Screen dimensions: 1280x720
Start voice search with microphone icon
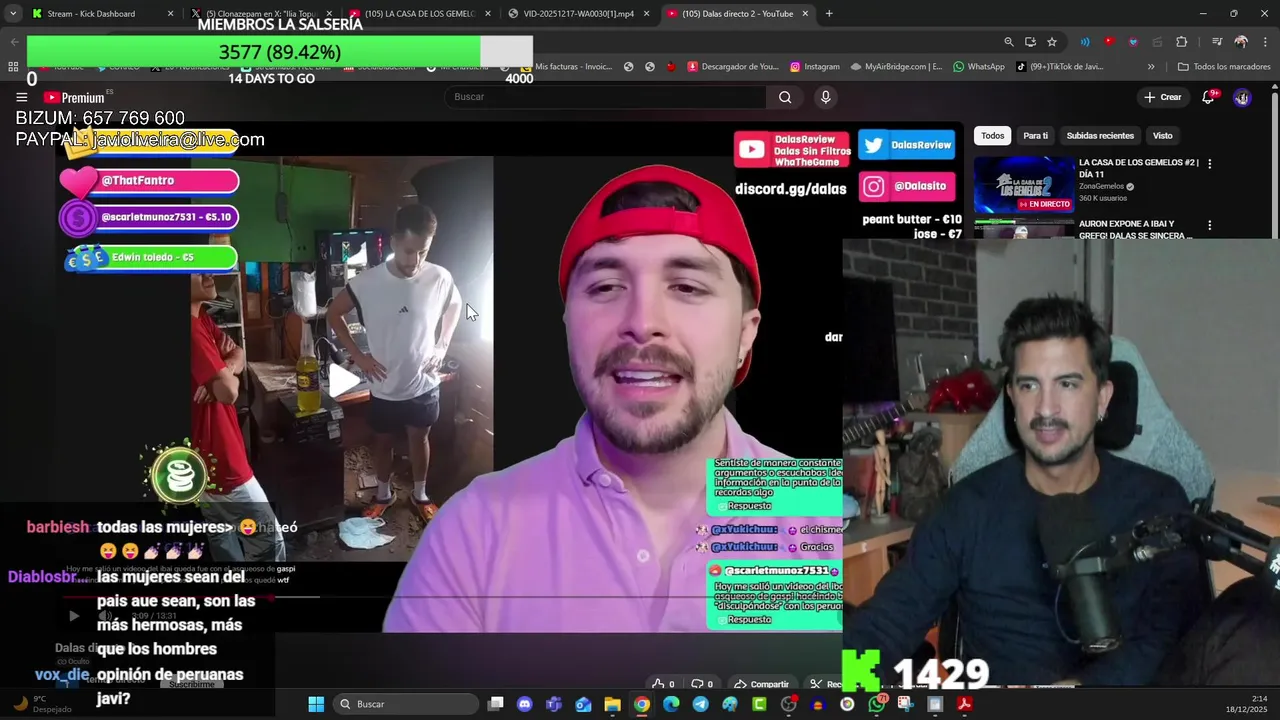[x=825, y=97]
